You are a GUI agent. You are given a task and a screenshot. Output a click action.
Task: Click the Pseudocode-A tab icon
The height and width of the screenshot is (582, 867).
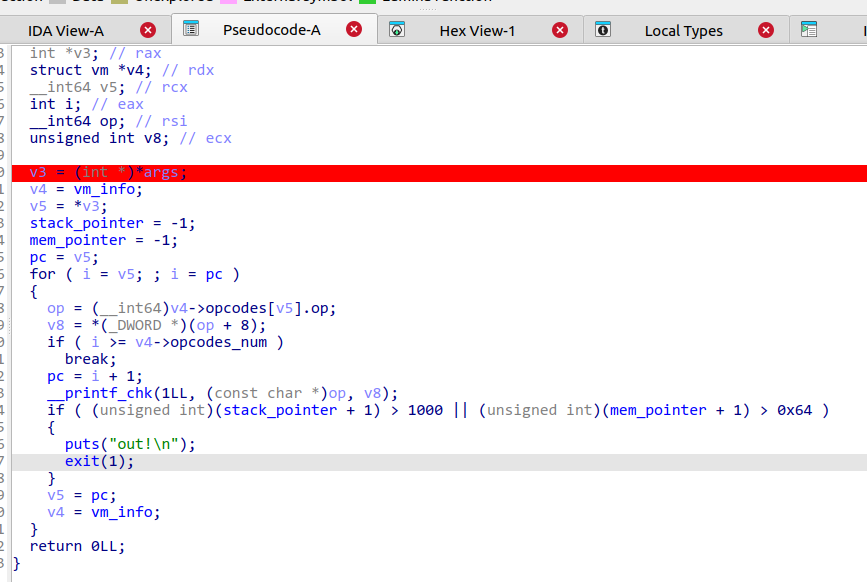pyautogui.click(x=191, y=30)
